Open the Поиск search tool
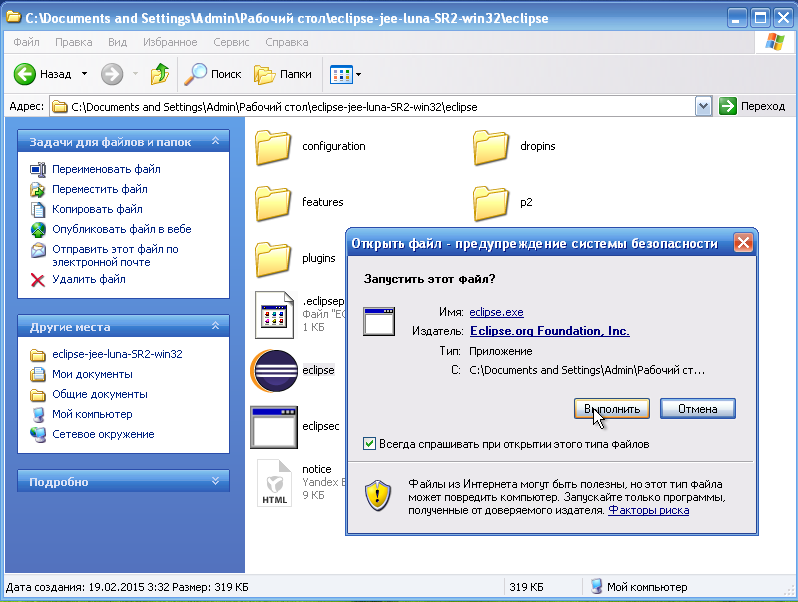 (x=213, y=74)
